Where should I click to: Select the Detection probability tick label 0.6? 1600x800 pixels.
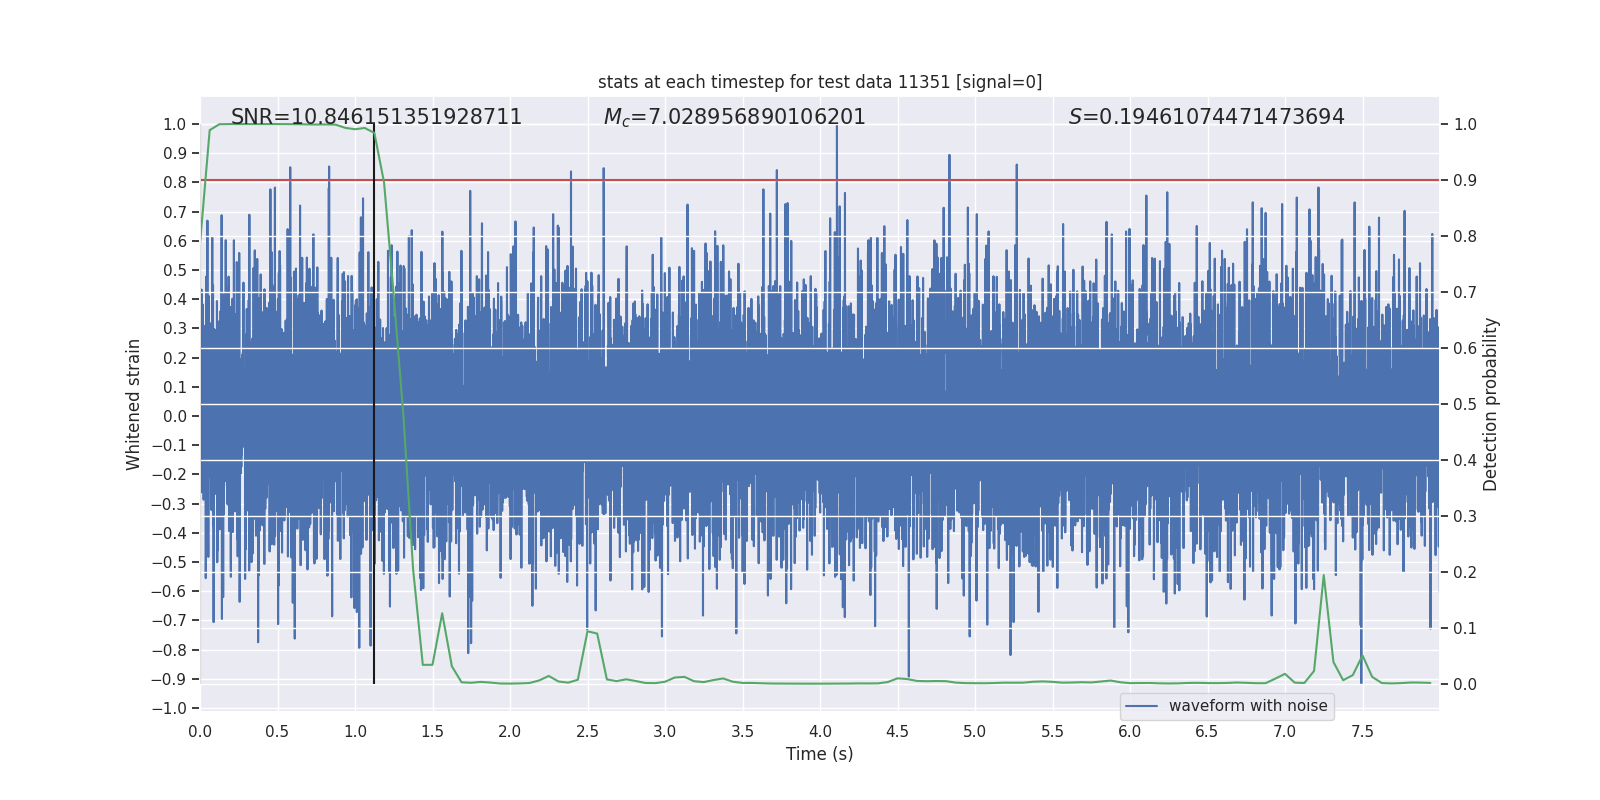(x=1465, y=348)
